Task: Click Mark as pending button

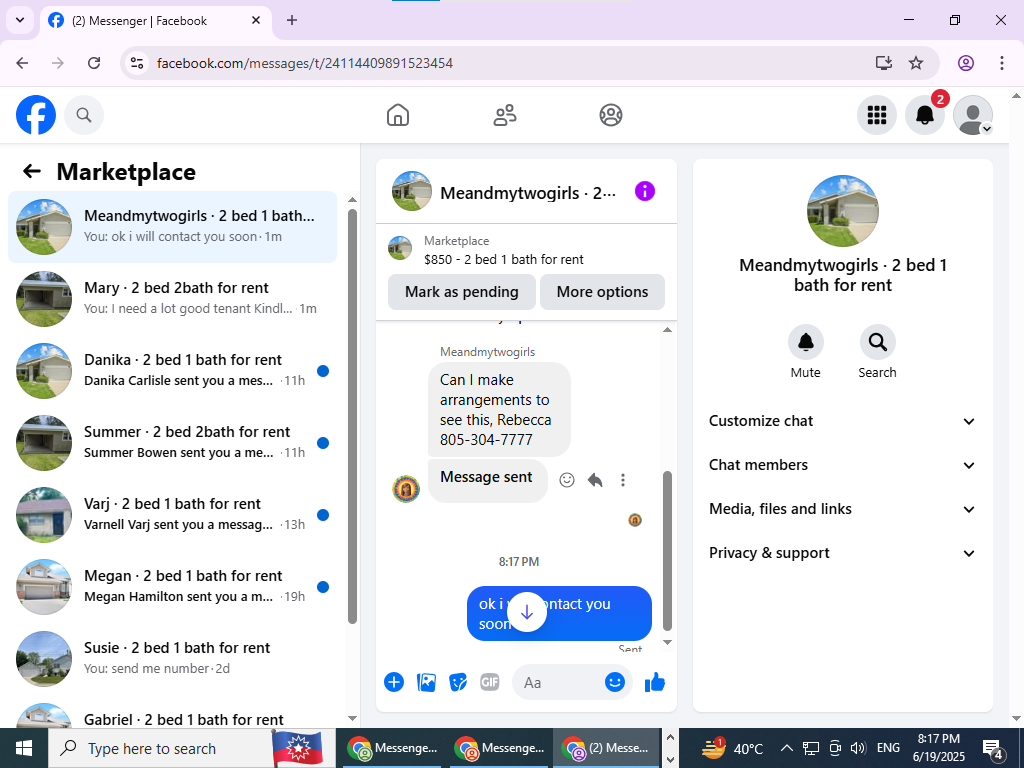Action: click(x=462, y=292)
